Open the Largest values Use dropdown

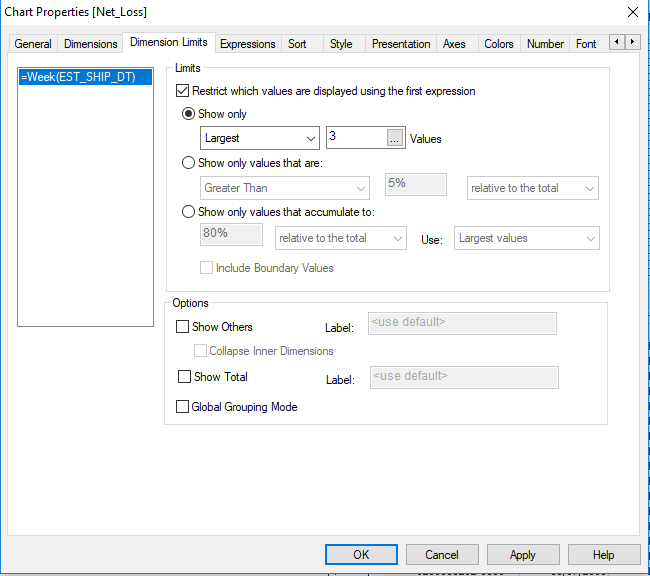click(526, 238)
